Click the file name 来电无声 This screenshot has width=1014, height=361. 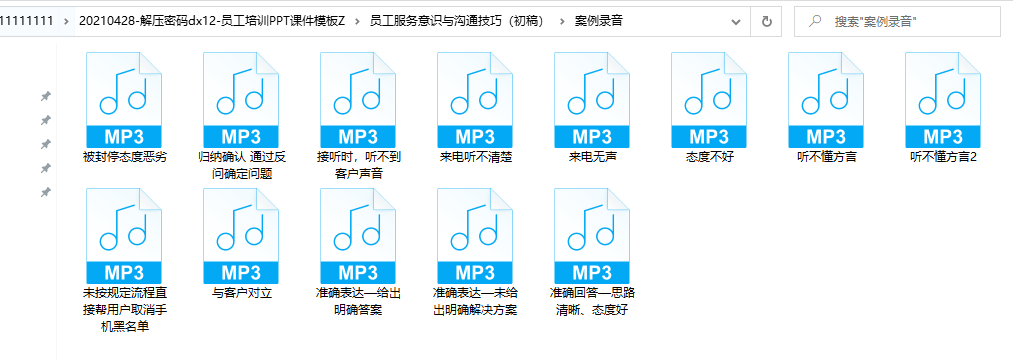pos(592,157)
